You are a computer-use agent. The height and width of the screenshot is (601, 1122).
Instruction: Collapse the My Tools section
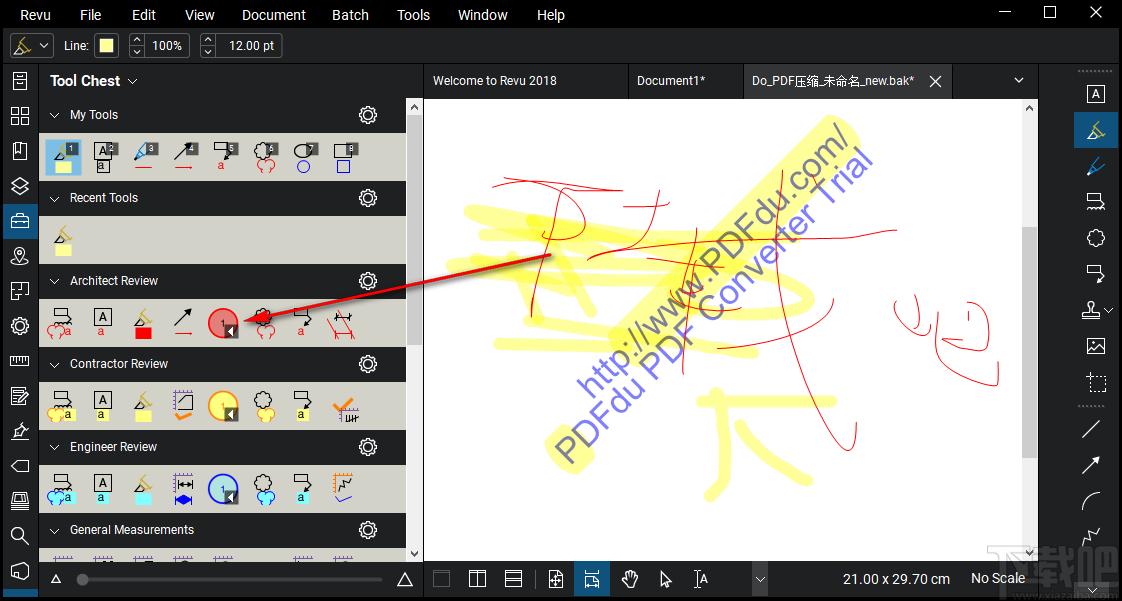pyautogui.click(x=54, y=115)
